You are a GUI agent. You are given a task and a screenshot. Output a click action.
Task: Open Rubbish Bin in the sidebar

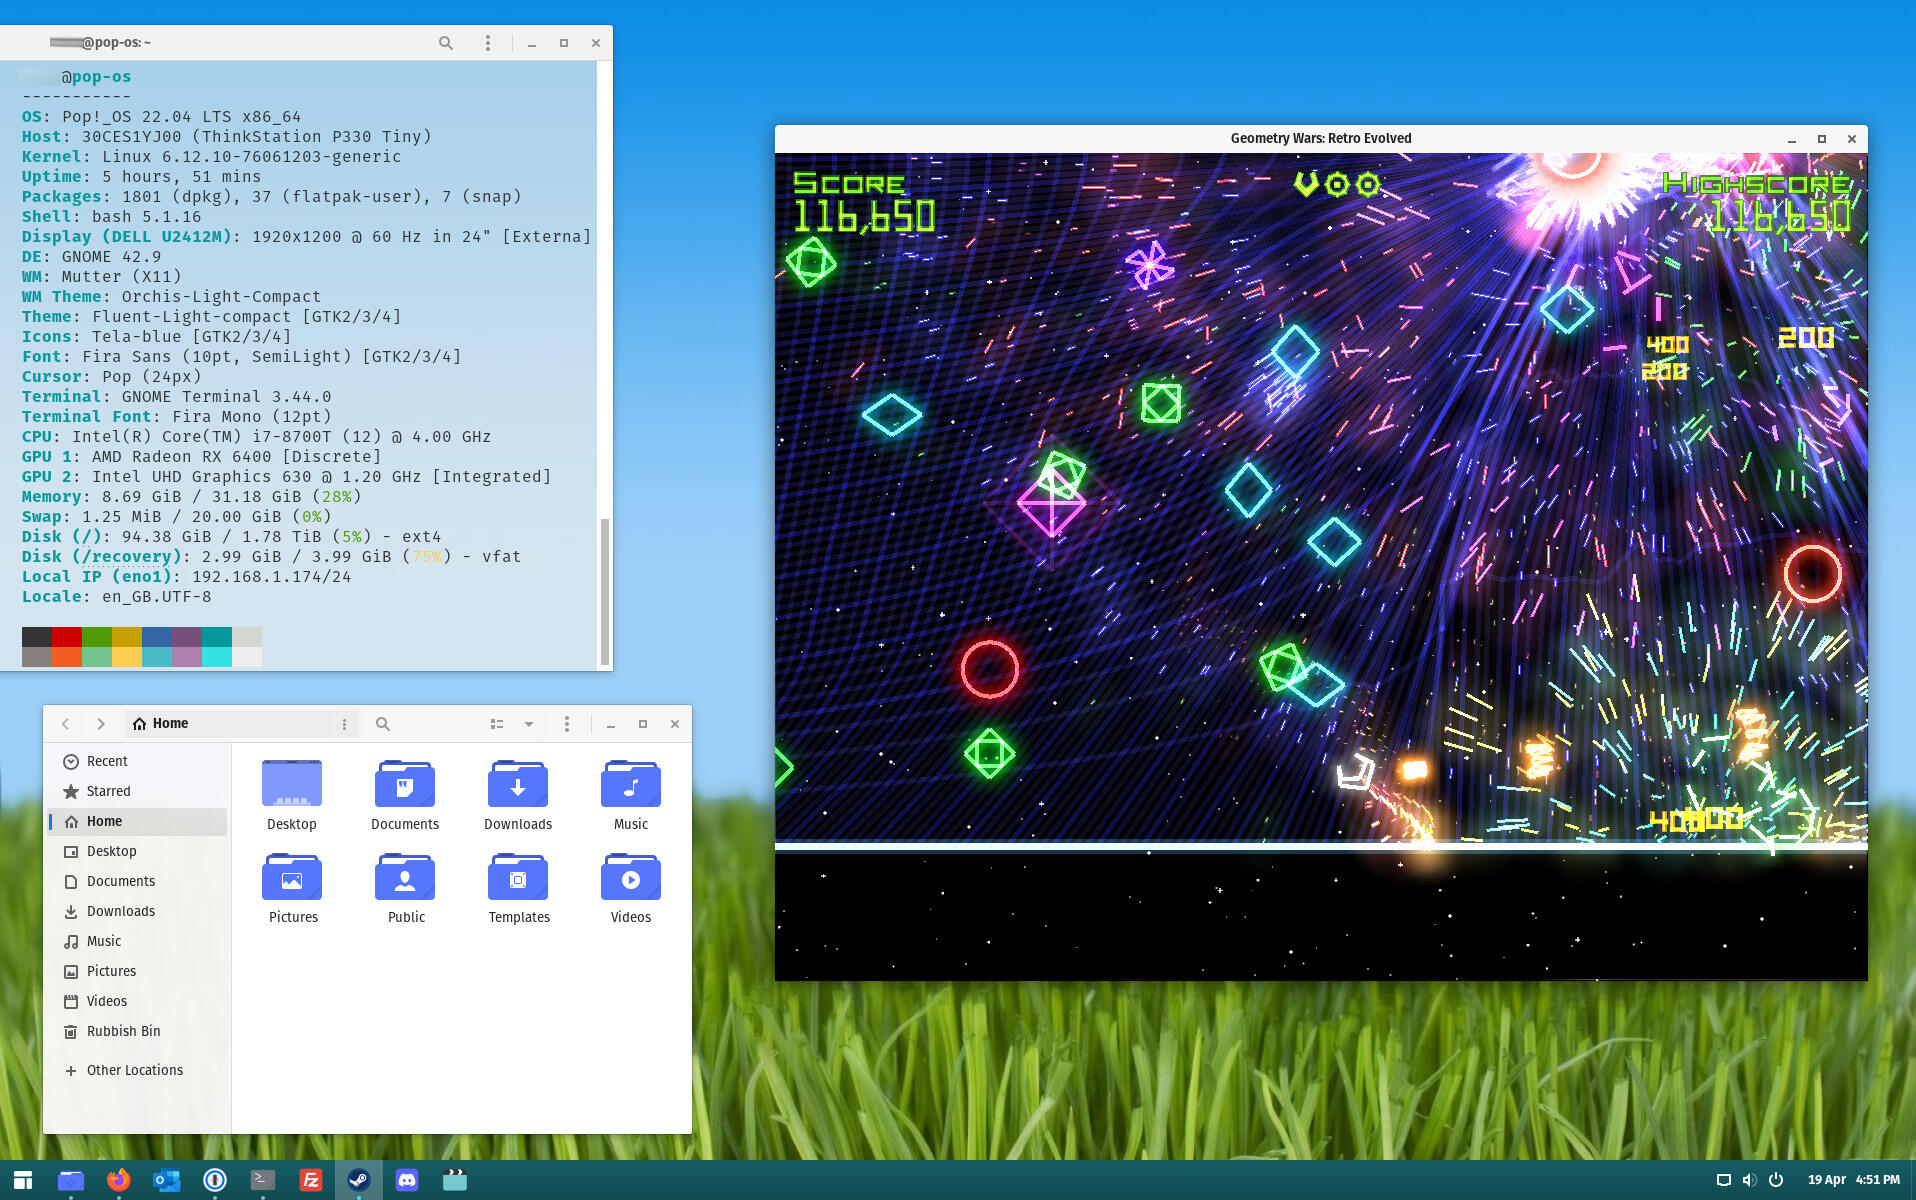point(138,1031)
